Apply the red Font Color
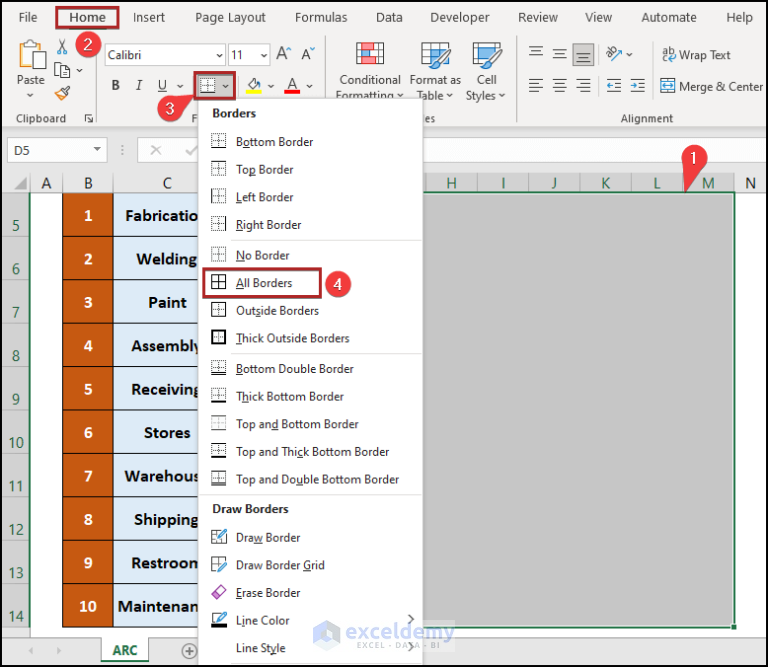The width and height of the screenshot is (768, 667). (292, 86)
